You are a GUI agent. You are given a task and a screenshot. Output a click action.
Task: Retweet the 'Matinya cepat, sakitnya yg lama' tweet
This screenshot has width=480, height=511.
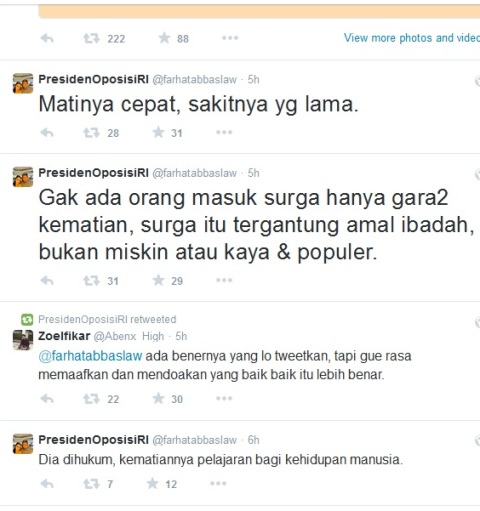pyautogui.click(x=91, y=133)
